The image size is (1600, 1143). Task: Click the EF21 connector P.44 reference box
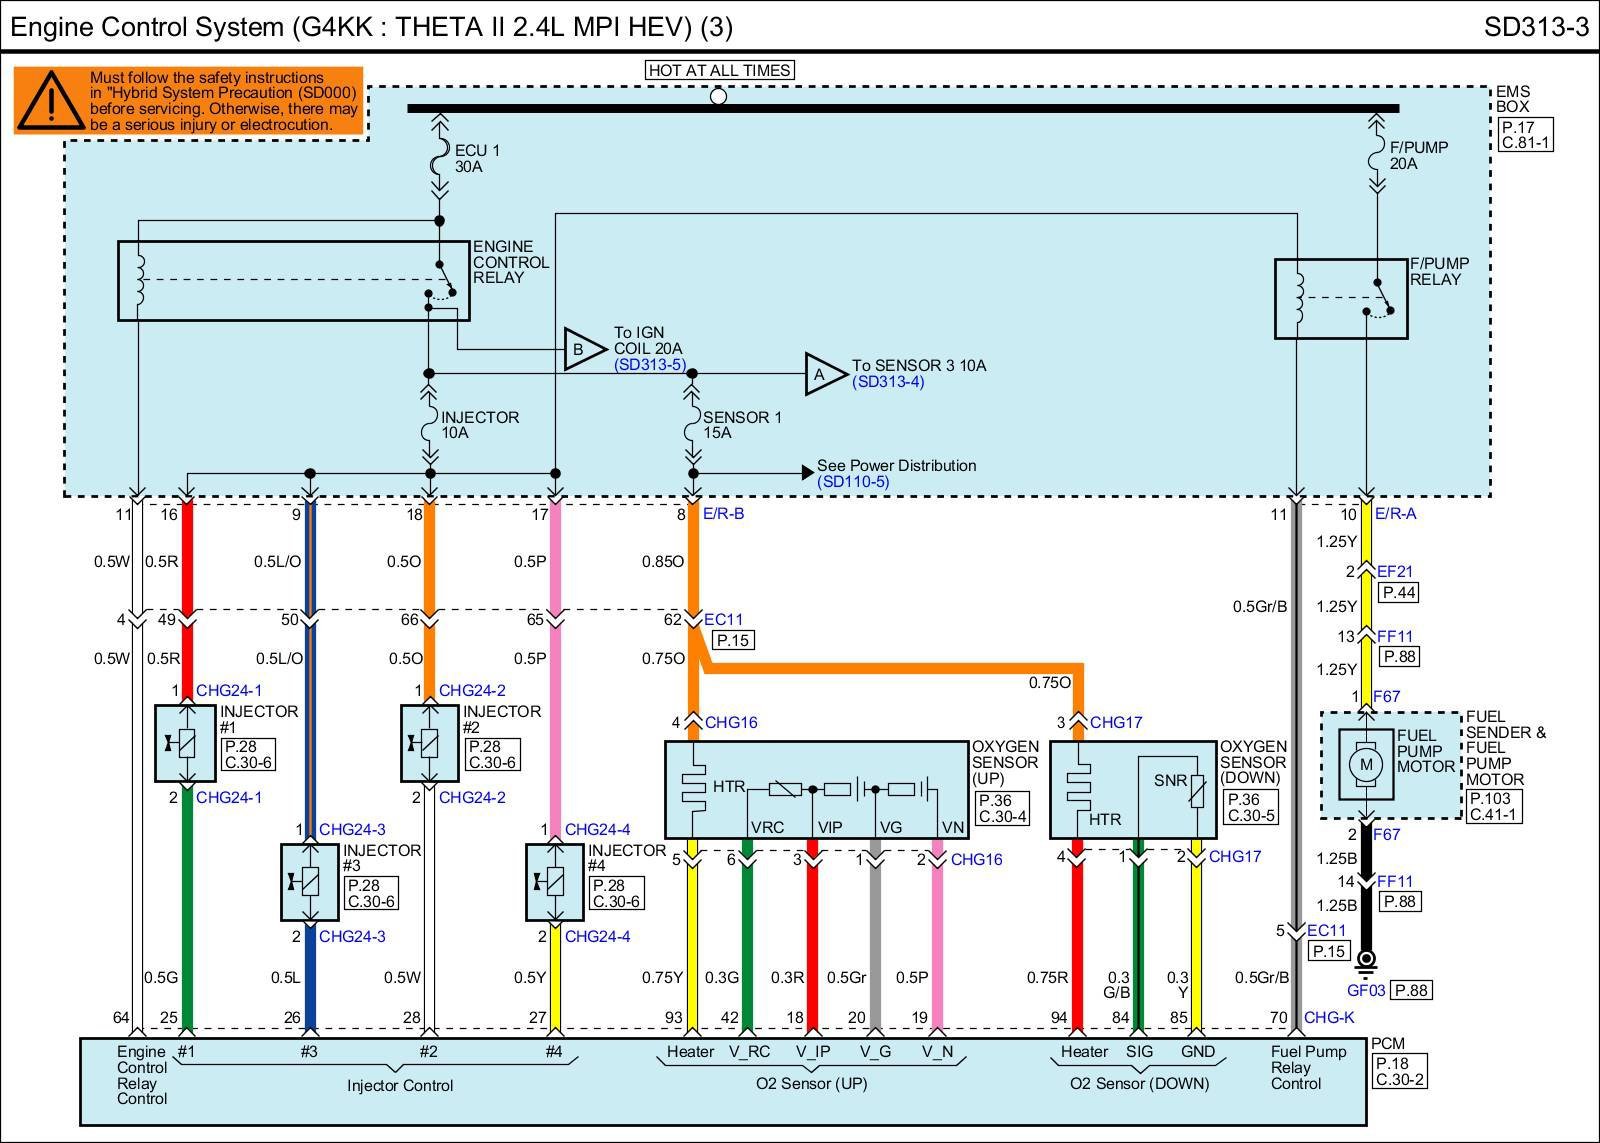pos(1399,593)
